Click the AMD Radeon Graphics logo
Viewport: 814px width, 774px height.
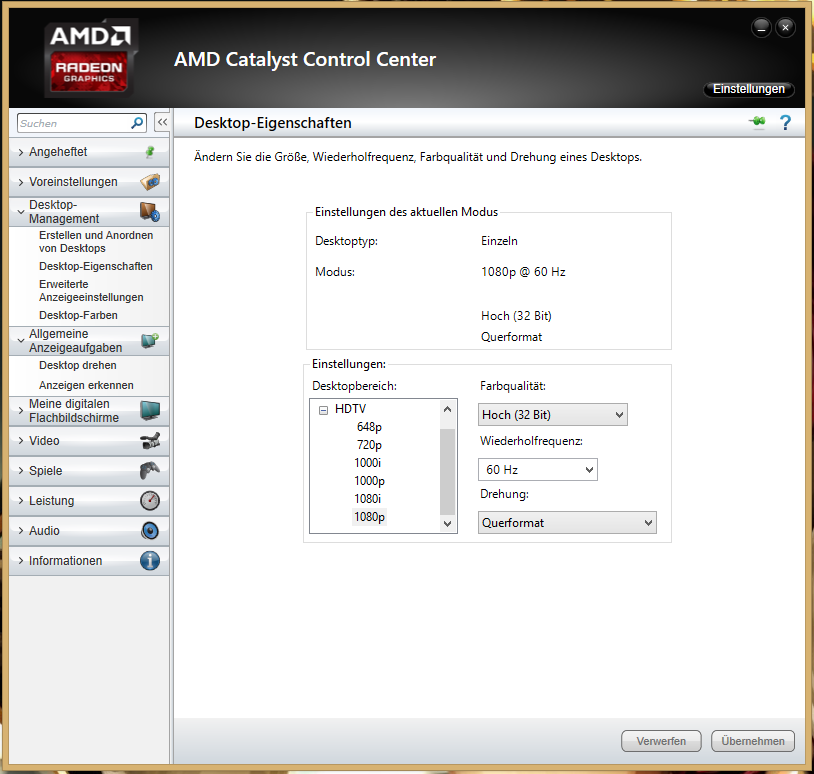[x=90, y=58]
